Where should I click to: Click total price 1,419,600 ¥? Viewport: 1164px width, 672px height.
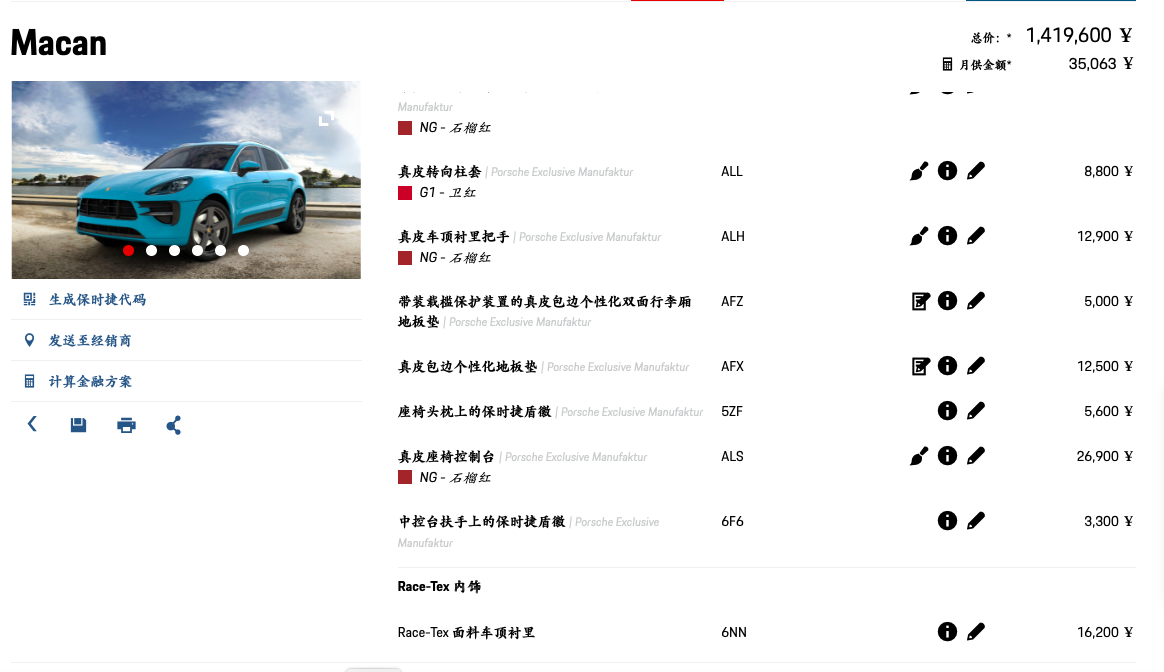(x=1079, y=35)
